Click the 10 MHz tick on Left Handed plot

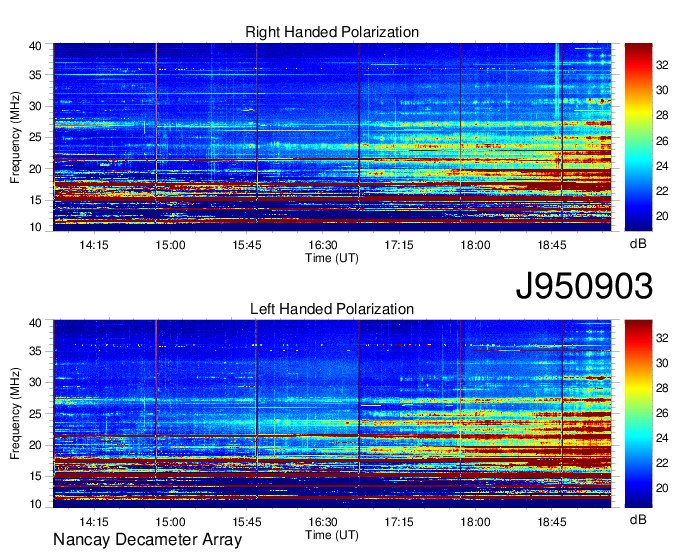click(x=35, y=504)
